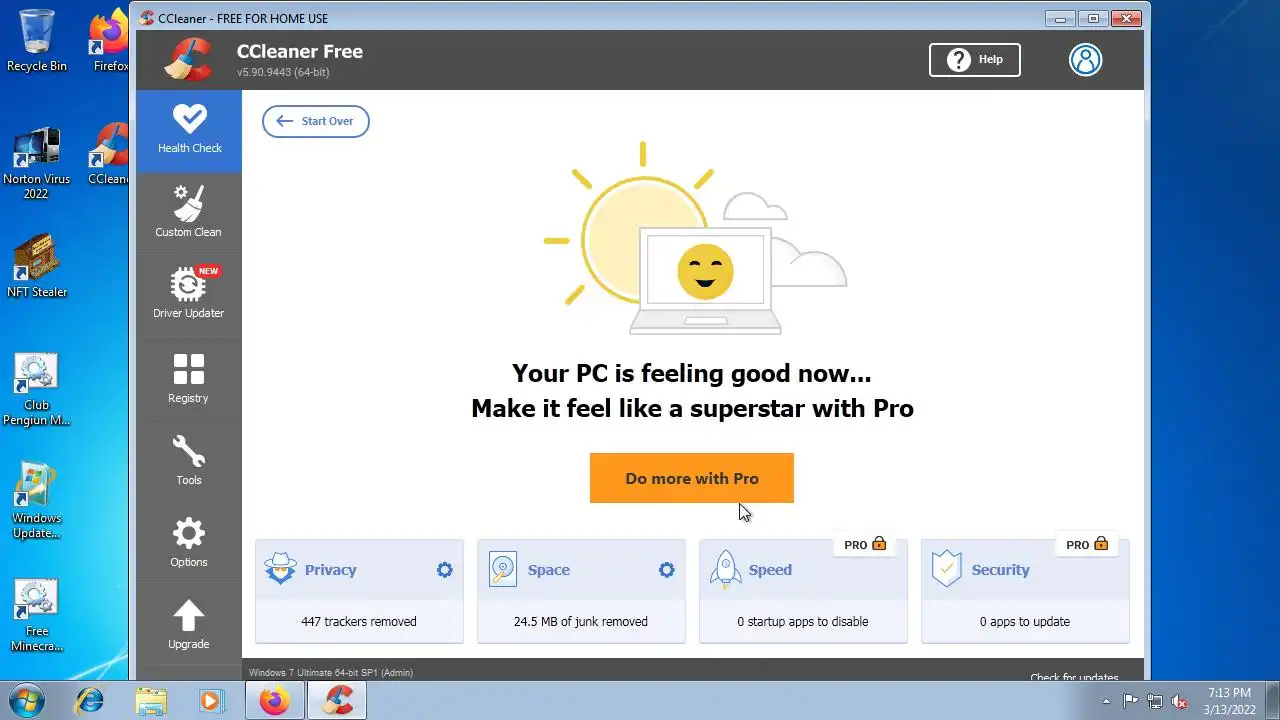
Task: Open Internet Explorer from the taskbar
Action: [89, 701]
